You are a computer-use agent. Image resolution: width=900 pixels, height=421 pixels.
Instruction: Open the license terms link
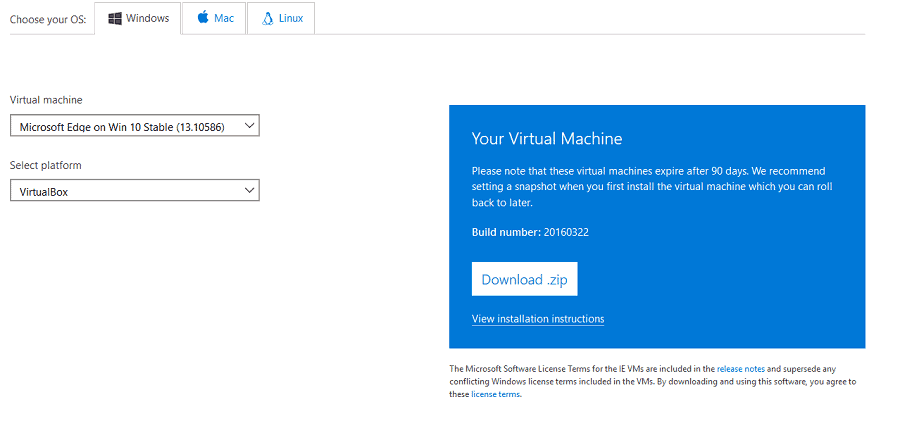click(x=495, y=395)
